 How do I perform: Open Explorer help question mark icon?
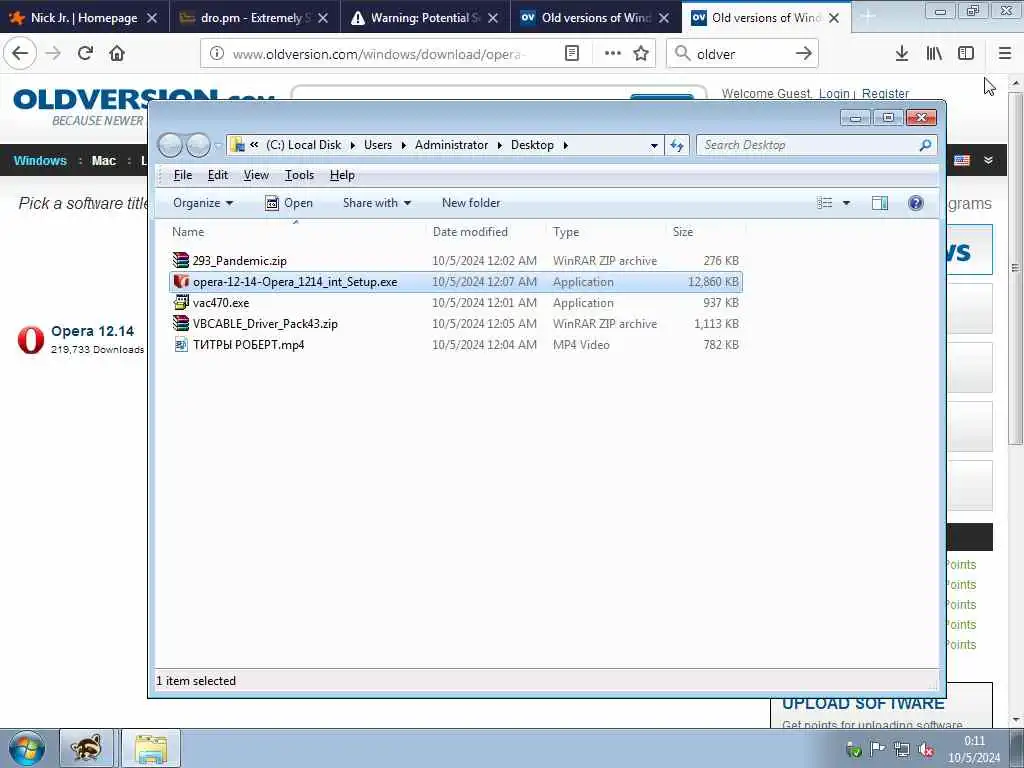coord(916,203)
